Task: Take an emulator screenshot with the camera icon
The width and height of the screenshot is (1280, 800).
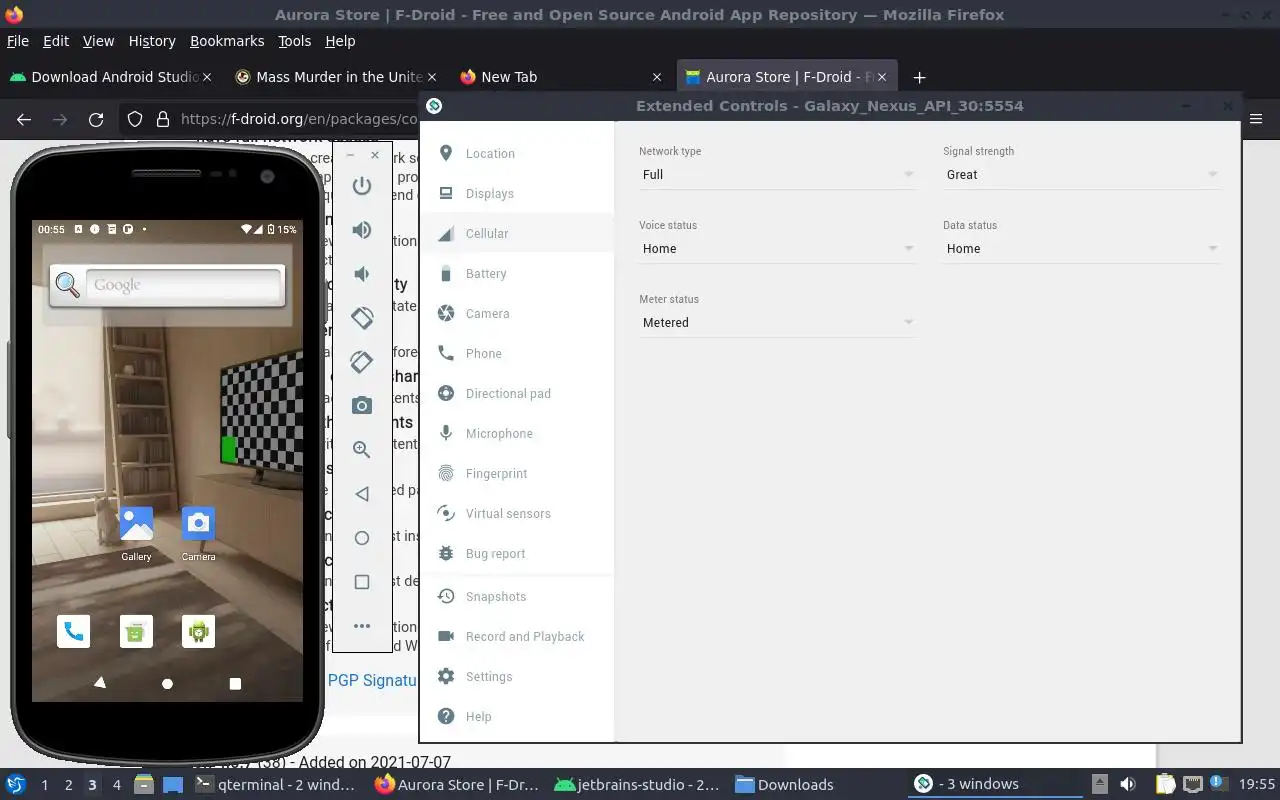Action: point(362,405)
